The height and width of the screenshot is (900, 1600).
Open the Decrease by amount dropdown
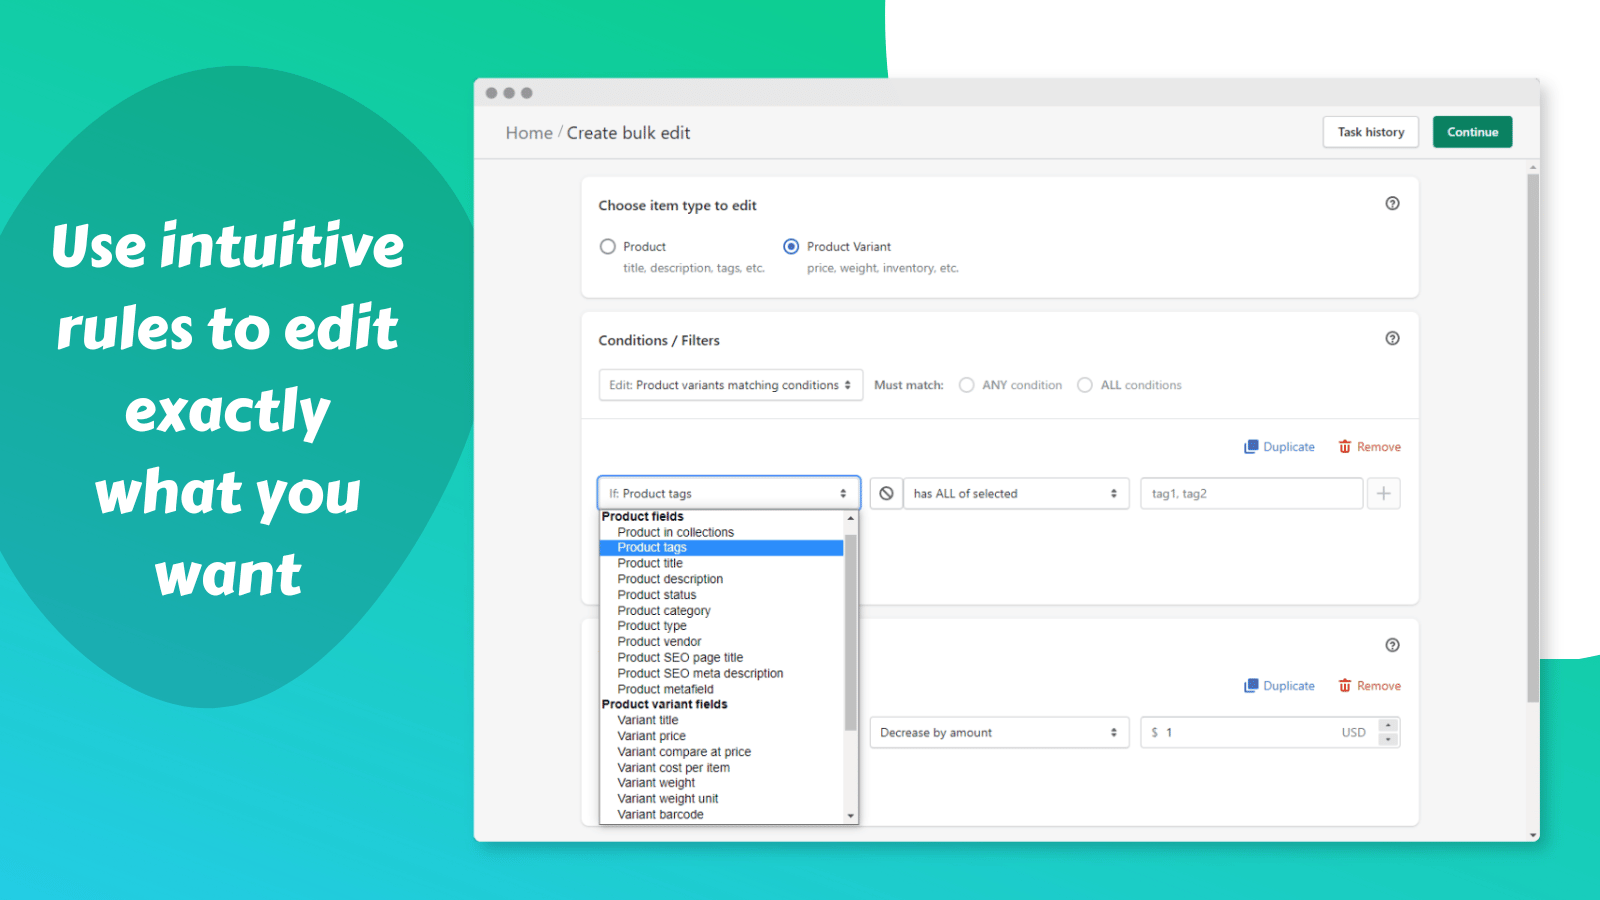998,731
